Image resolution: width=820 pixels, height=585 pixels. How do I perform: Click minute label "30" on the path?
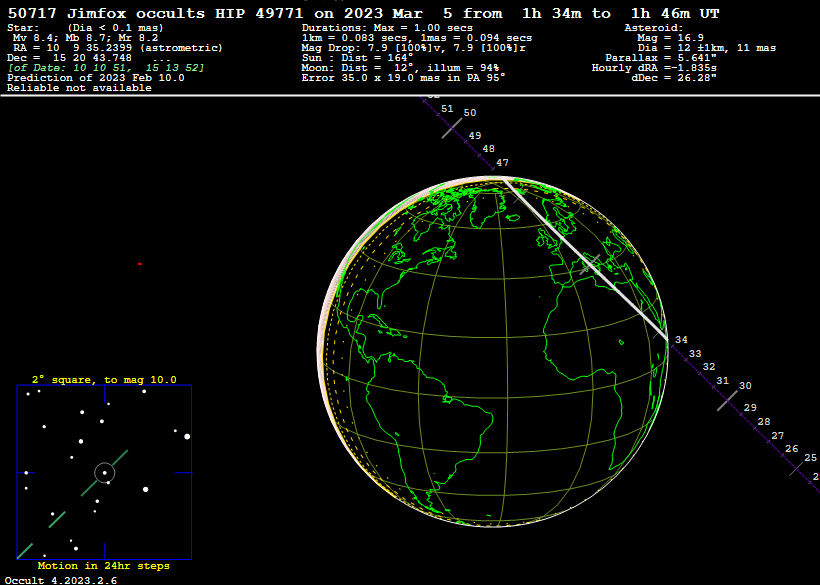pyautogui.click(x=745, y=386)
